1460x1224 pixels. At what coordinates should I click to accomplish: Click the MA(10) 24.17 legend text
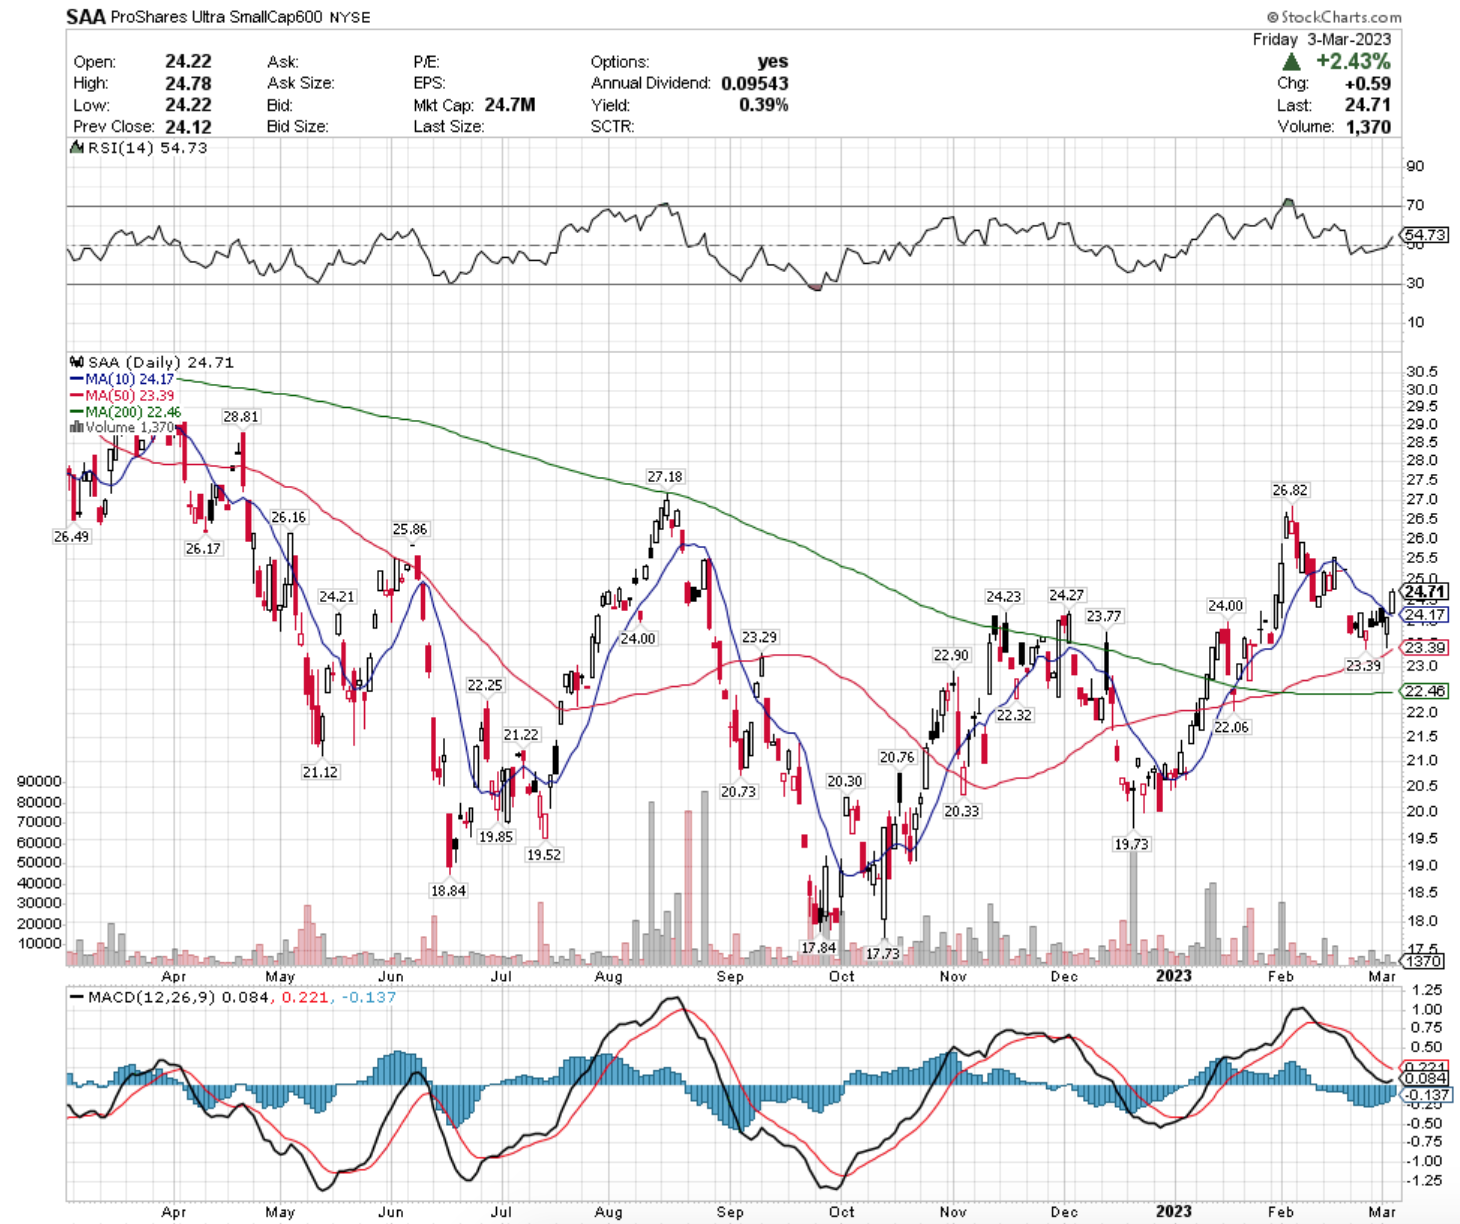[x=130, y=379]
